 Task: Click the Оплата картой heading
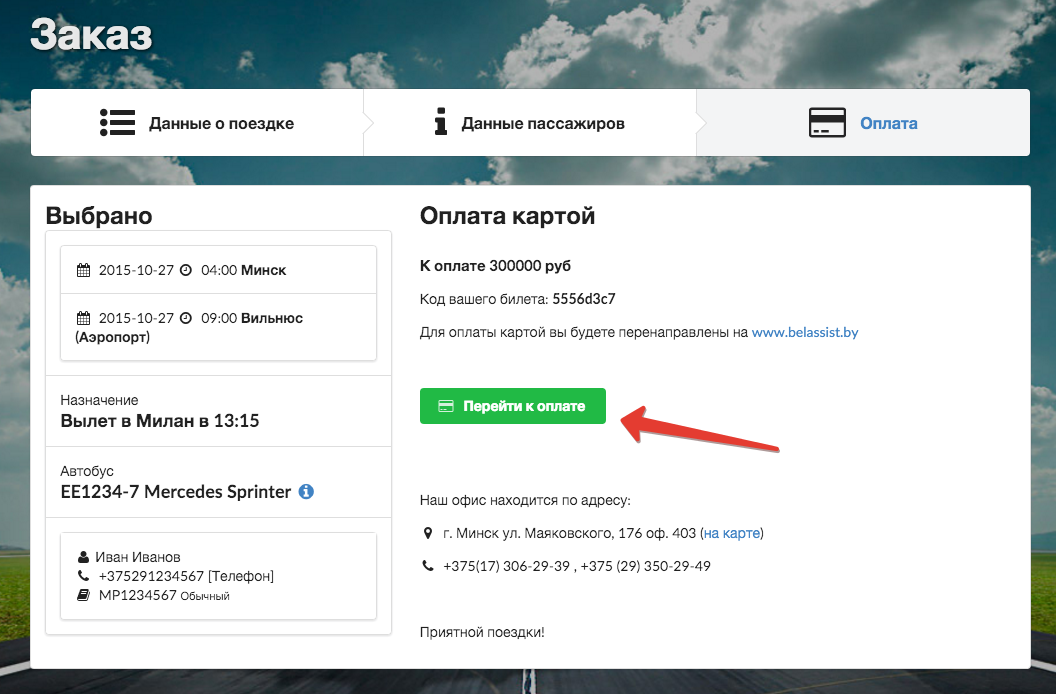(507, 216)
